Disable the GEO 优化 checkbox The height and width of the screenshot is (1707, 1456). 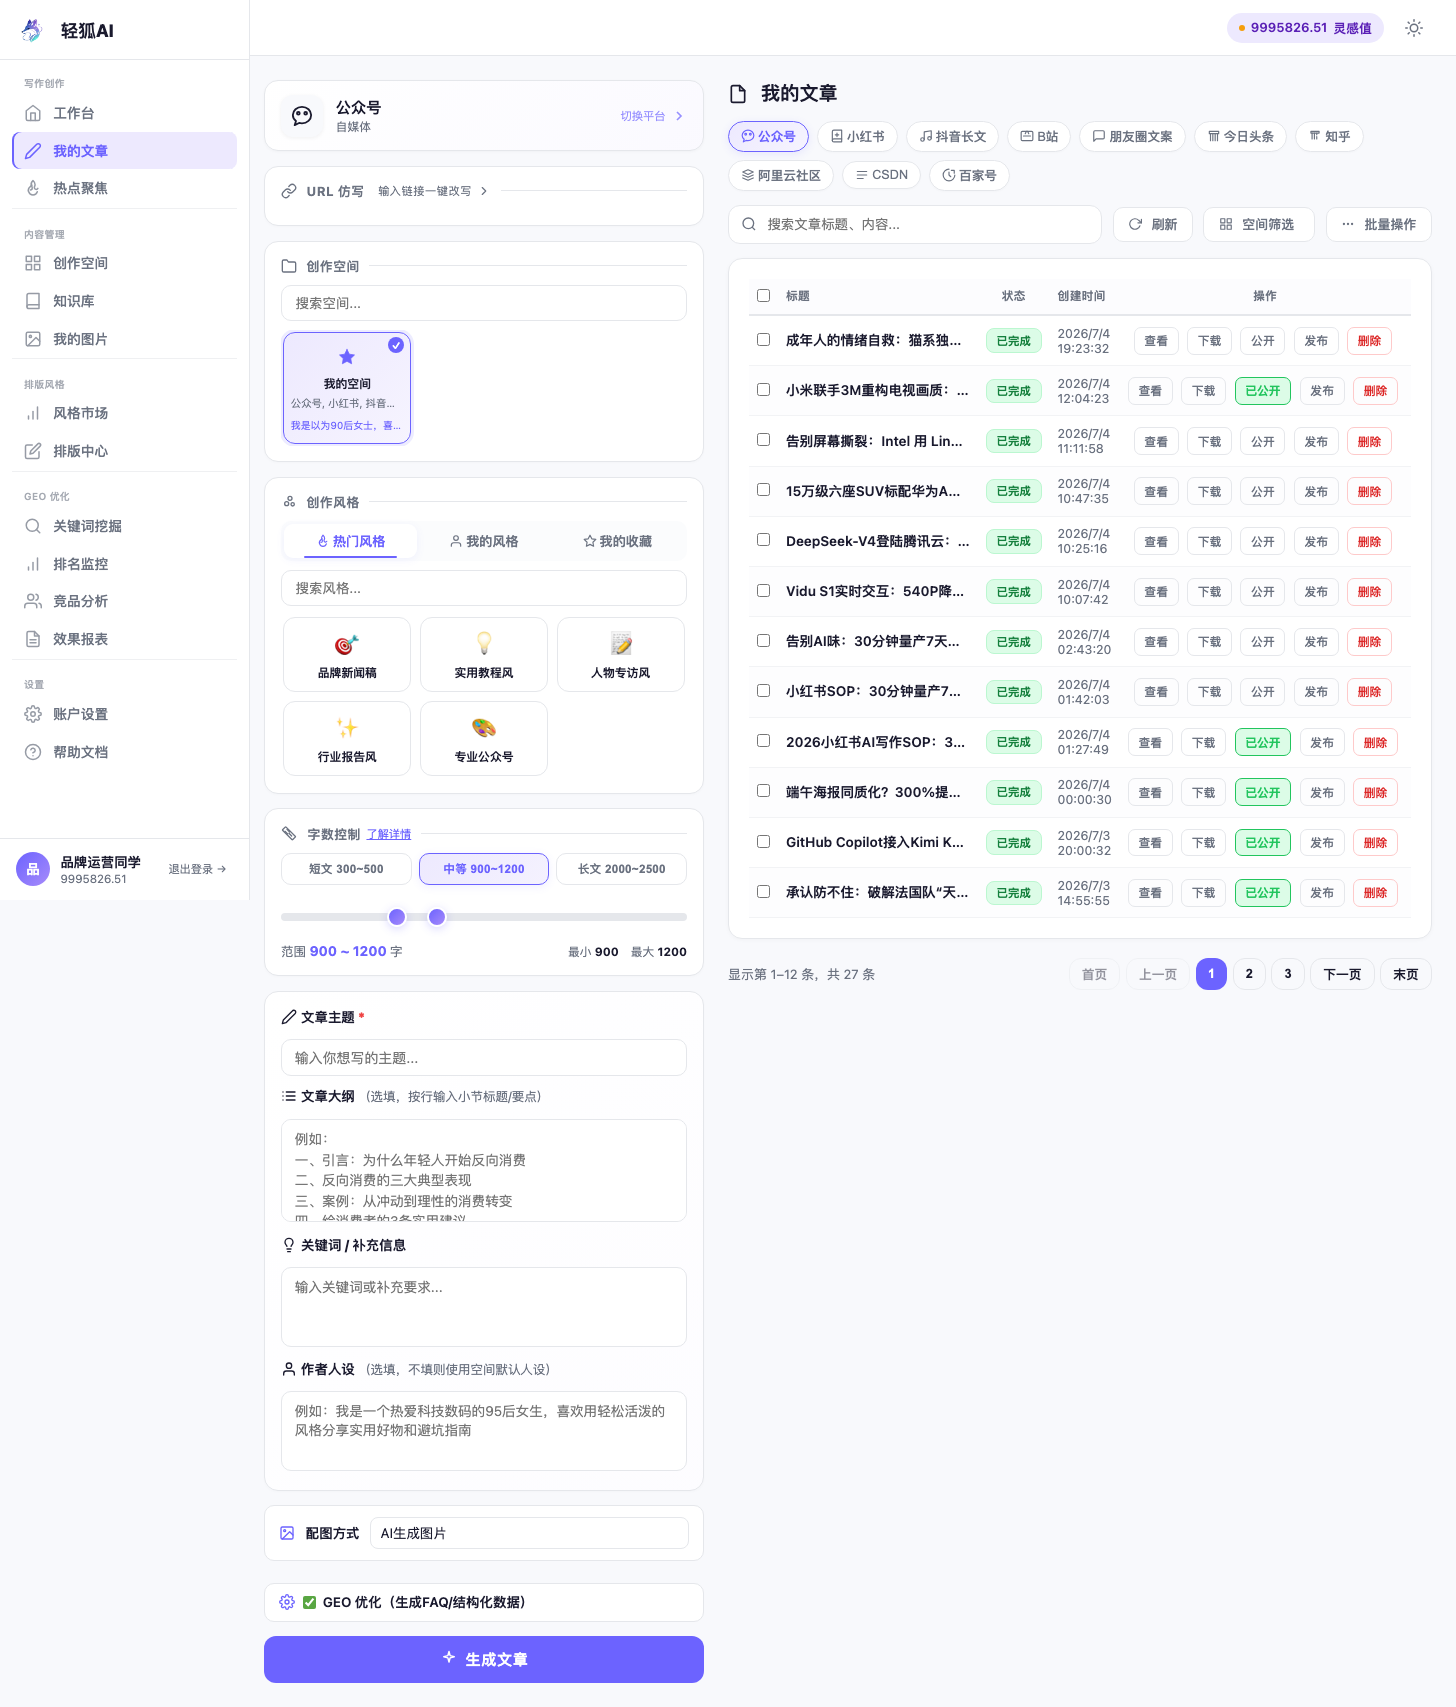tap(310, 1602)
